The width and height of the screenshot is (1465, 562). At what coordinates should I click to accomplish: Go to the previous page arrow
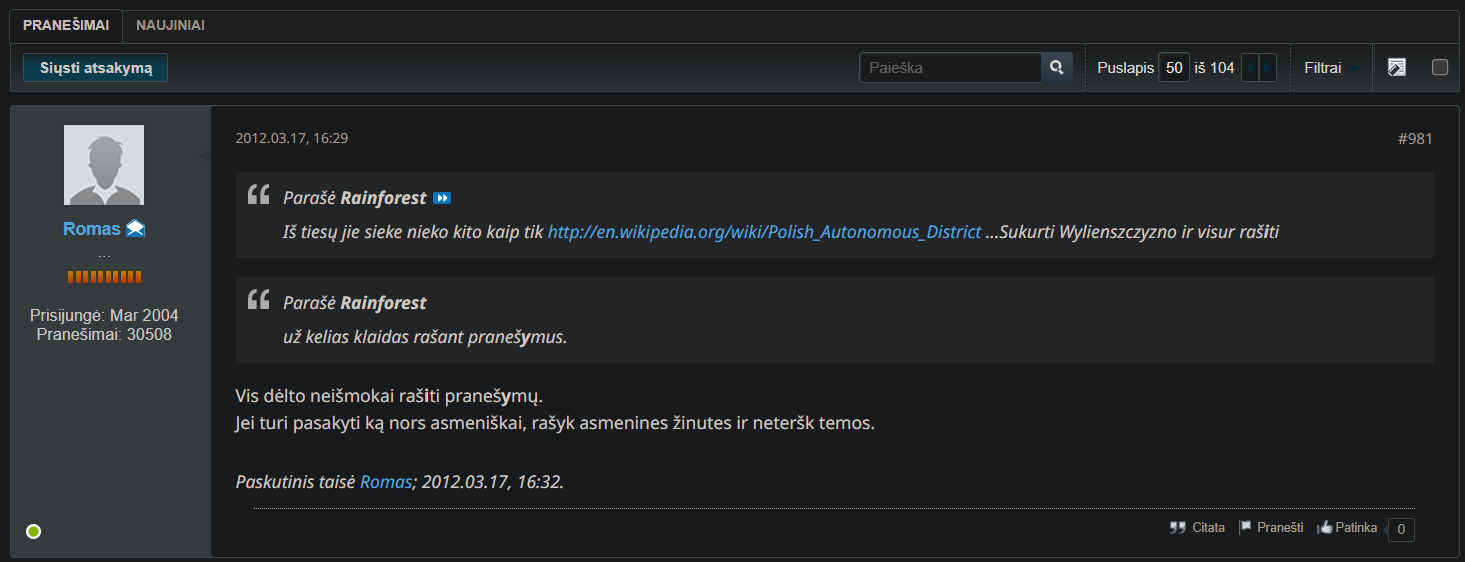tap(1250, 68)
